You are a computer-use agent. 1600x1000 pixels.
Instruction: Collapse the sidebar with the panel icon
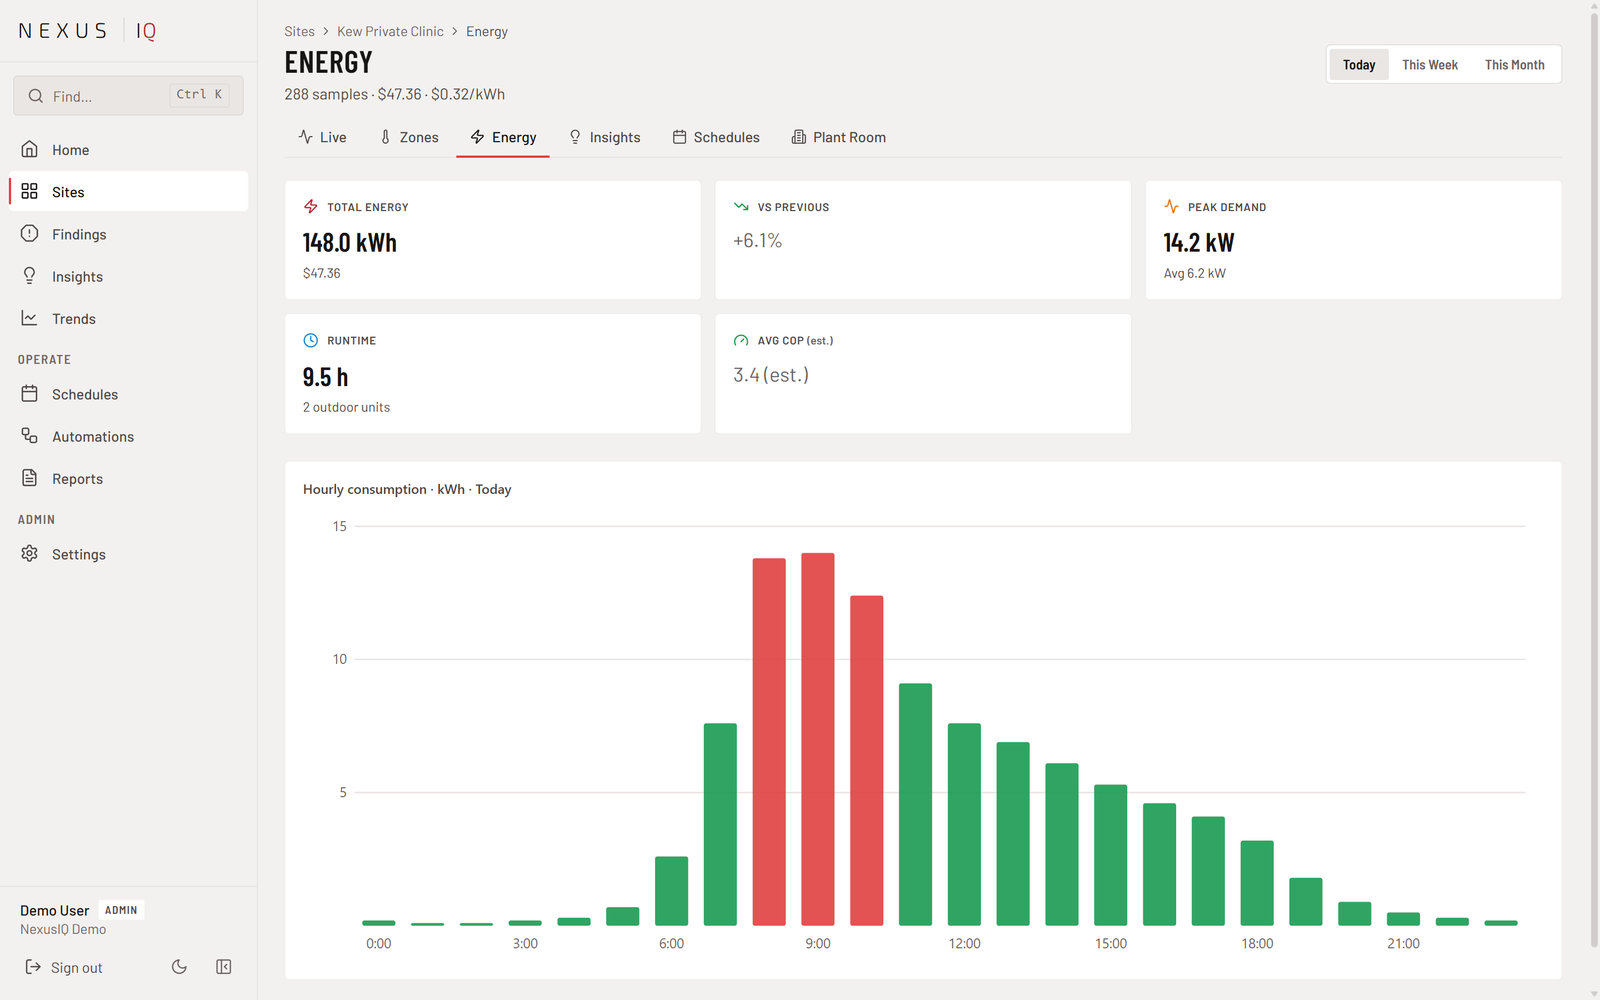point(224,967)
